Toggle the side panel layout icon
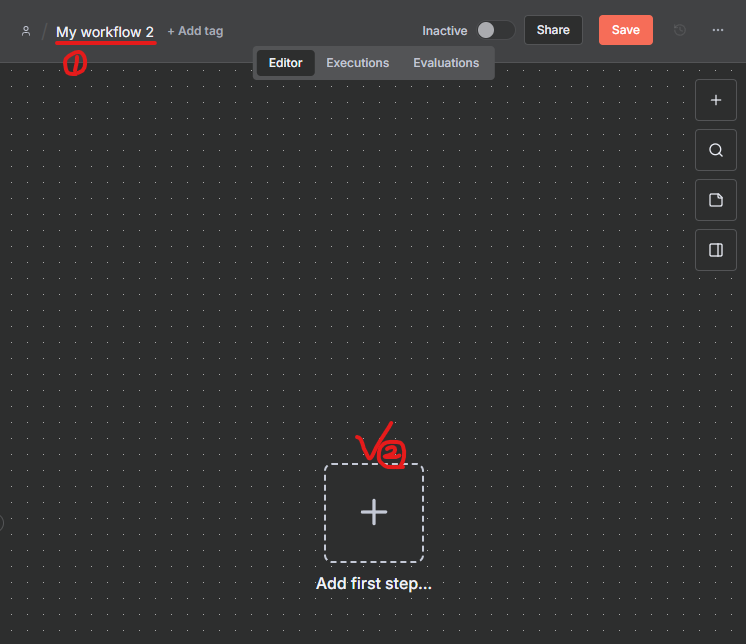746x644 pixels. click(716, 250)
